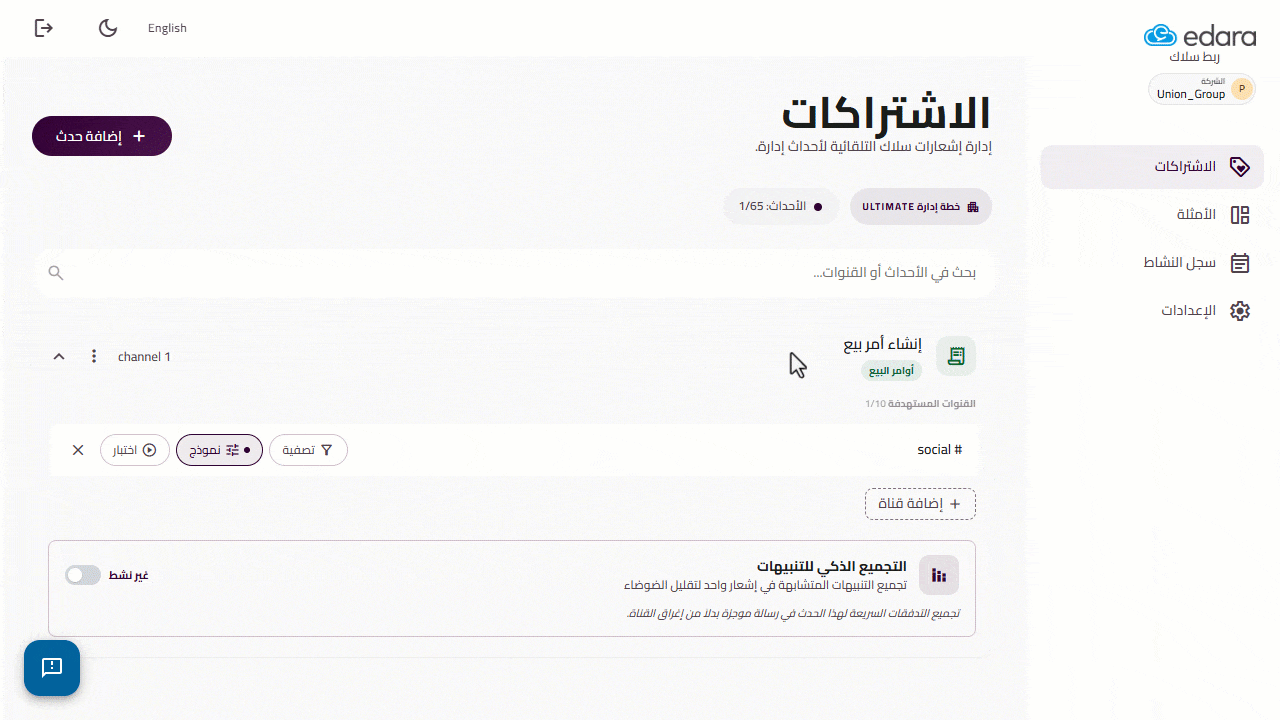1280x720 pixels.
Task: Click the channel 1 label
Action: coord(144,357)
